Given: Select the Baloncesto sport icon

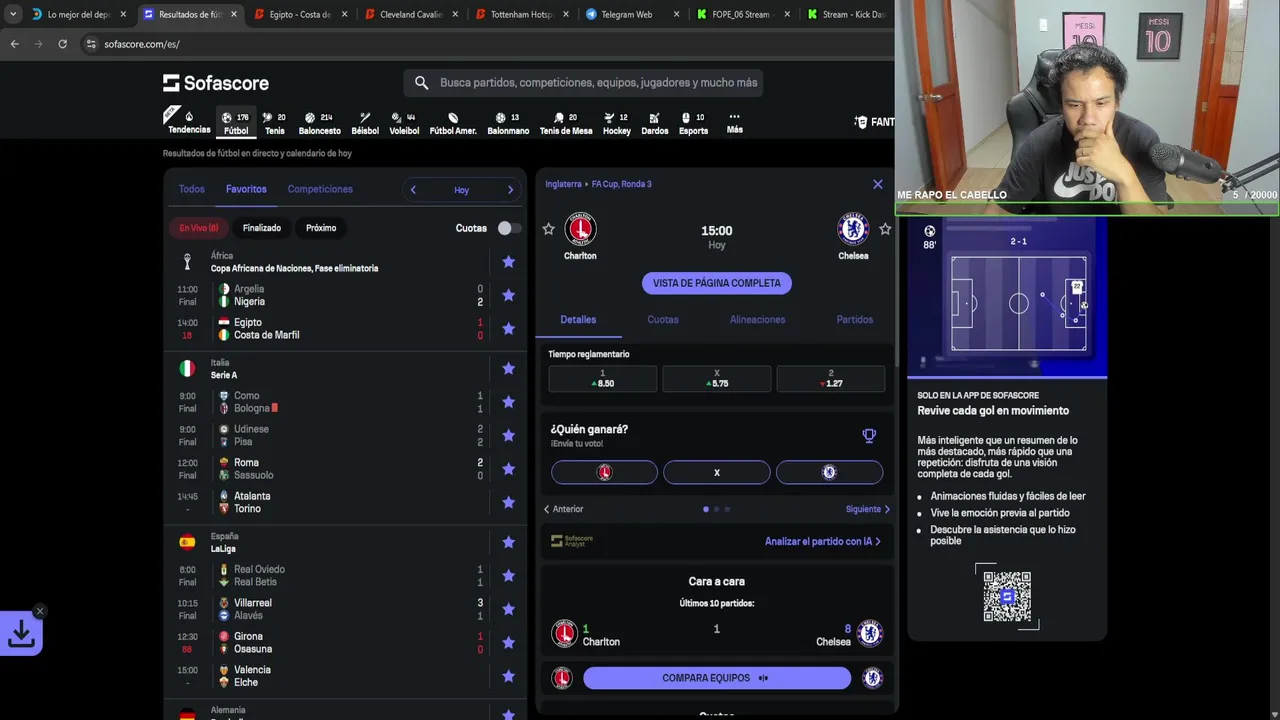Looking at the screenshot, I should tap(319, 122).
